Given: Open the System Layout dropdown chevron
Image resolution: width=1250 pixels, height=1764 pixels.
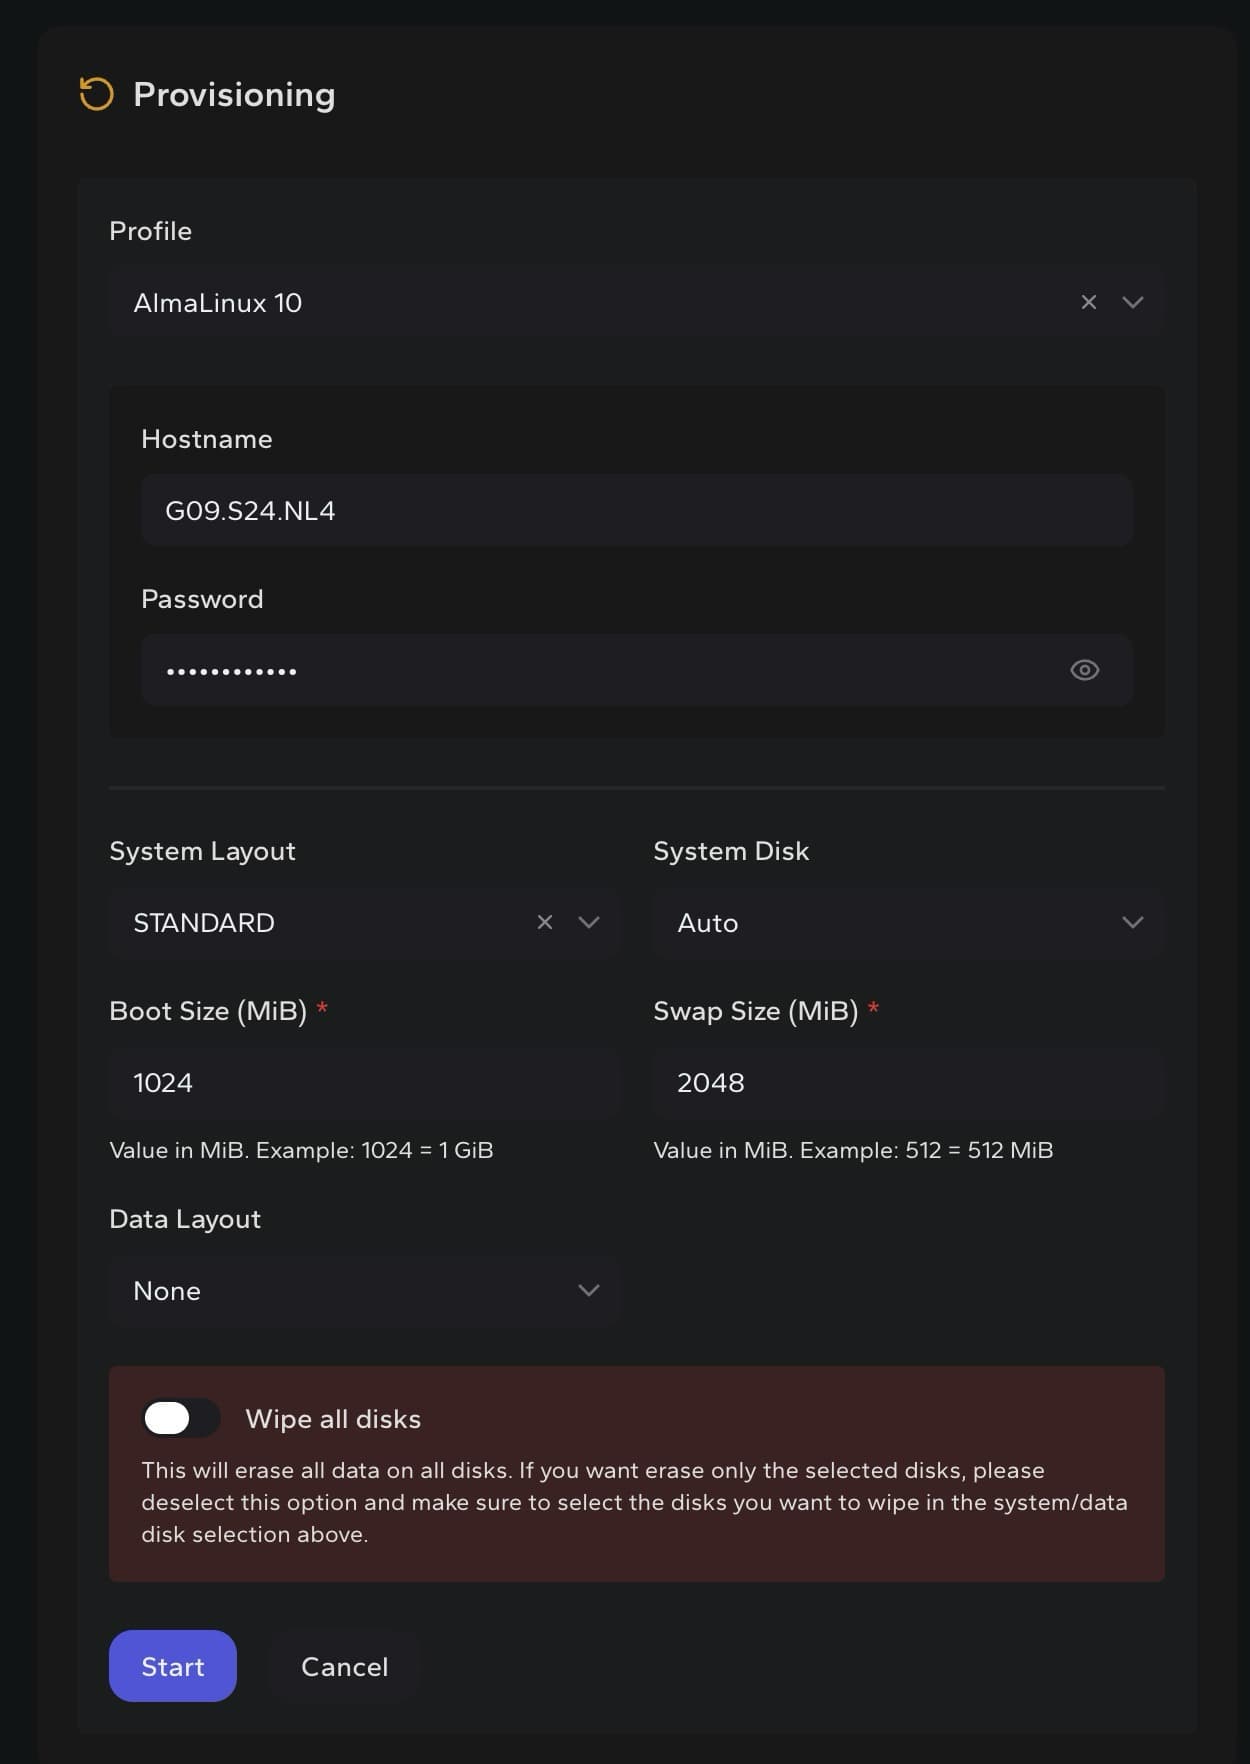Looking at the screenshot, I should [x=589, y=922].
